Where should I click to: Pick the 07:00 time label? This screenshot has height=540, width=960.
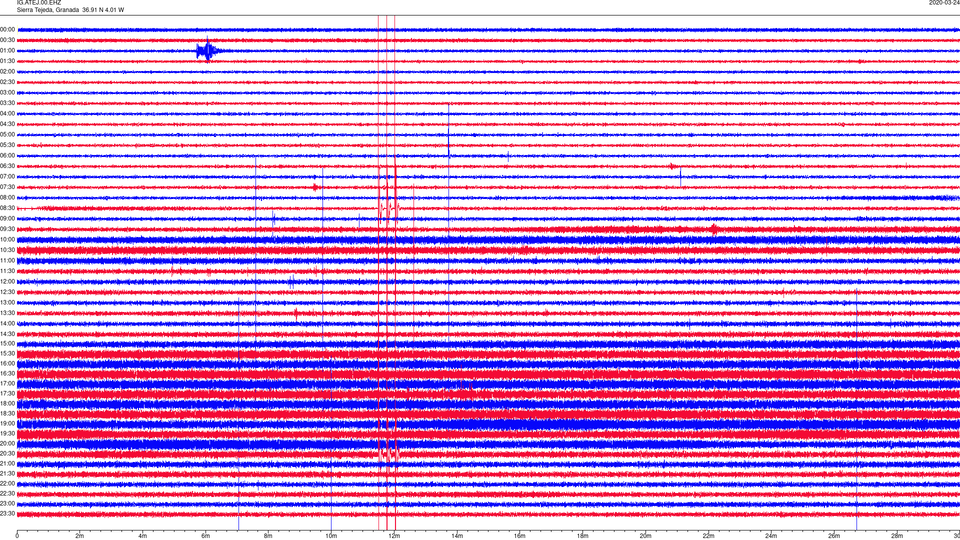8,176
